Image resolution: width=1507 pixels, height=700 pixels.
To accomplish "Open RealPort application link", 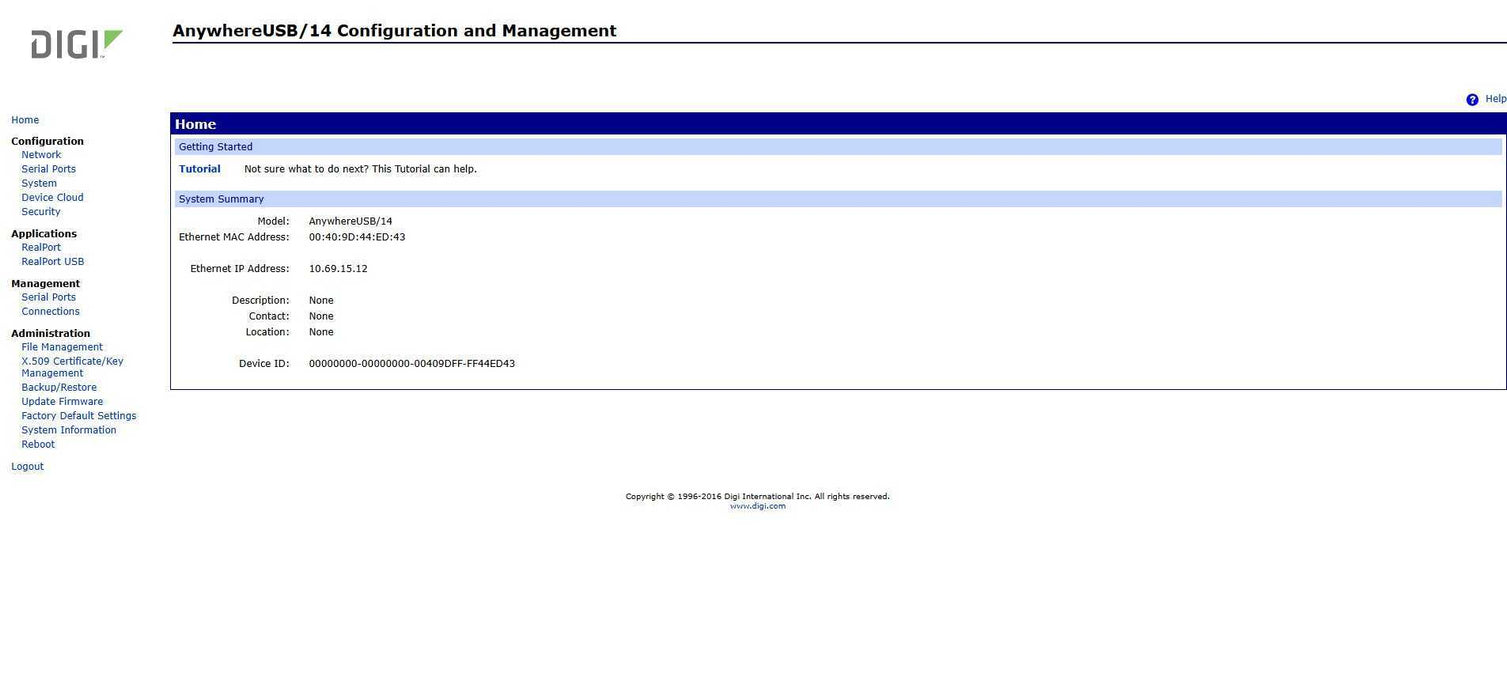I will [41, 247].
